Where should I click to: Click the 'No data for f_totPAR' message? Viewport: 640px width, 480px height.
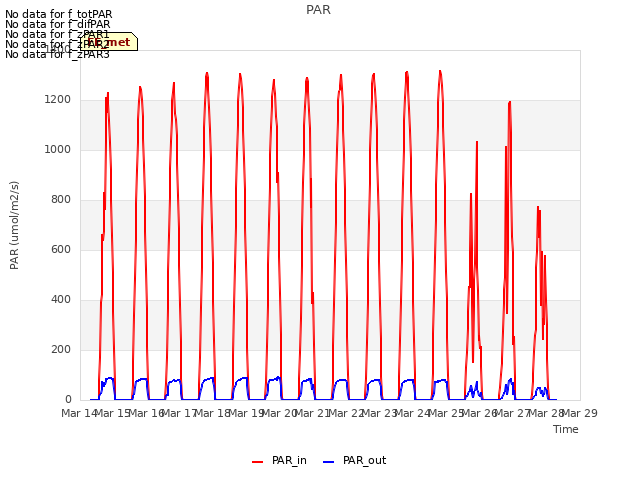coord(58,14)
